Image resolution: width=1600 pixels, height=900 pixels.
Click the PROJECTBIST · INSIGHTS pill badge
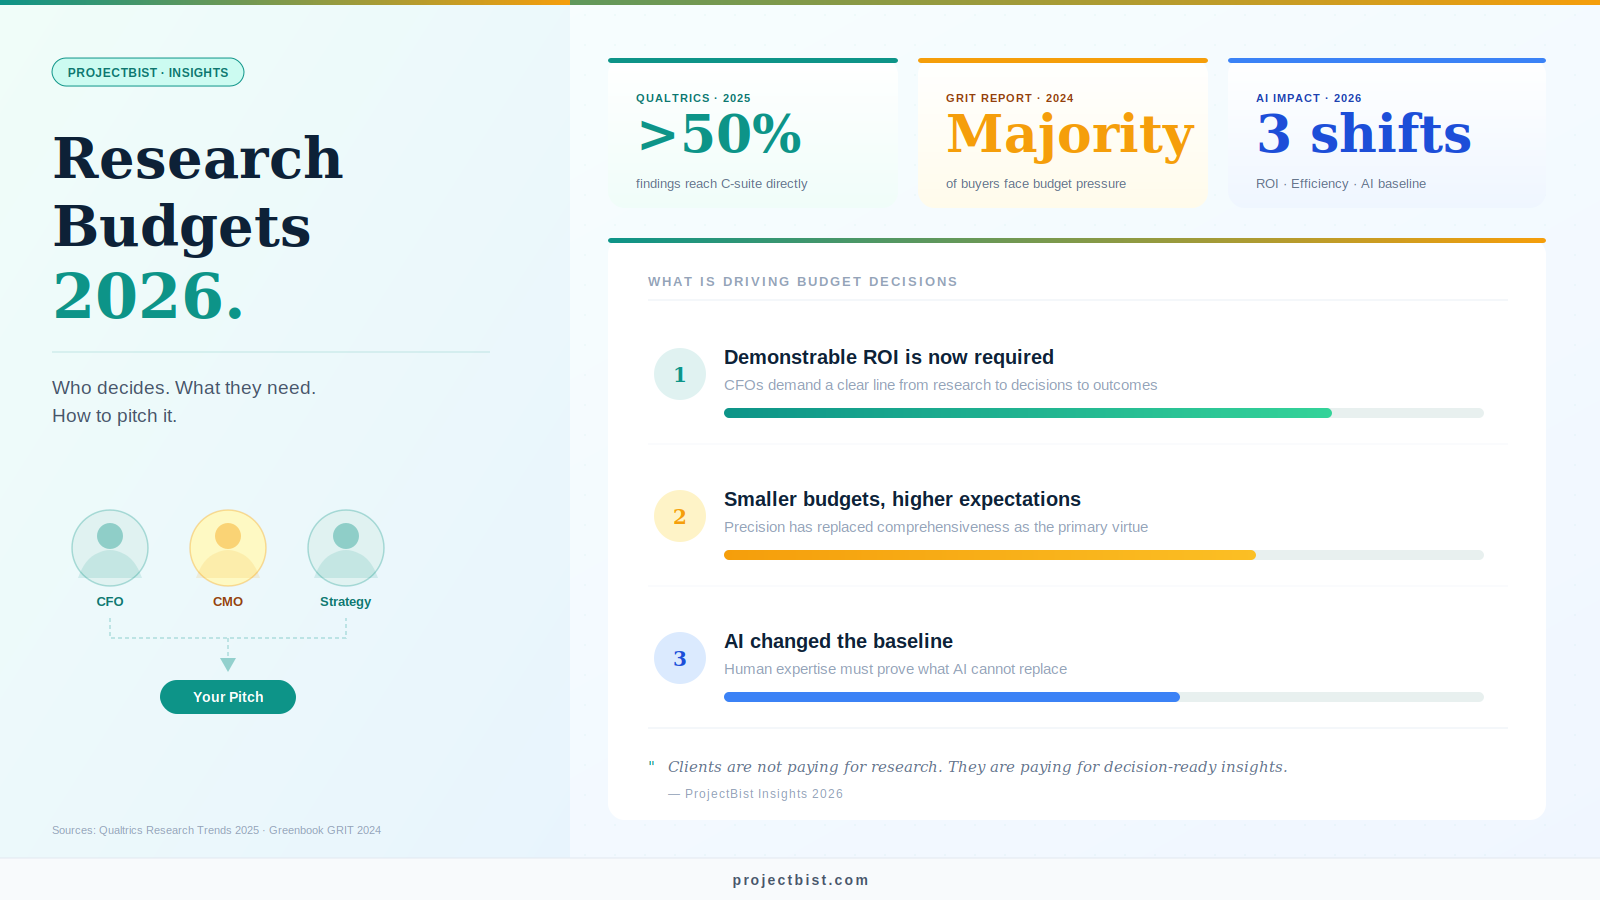pyautogui.click(x=148, y=72)
